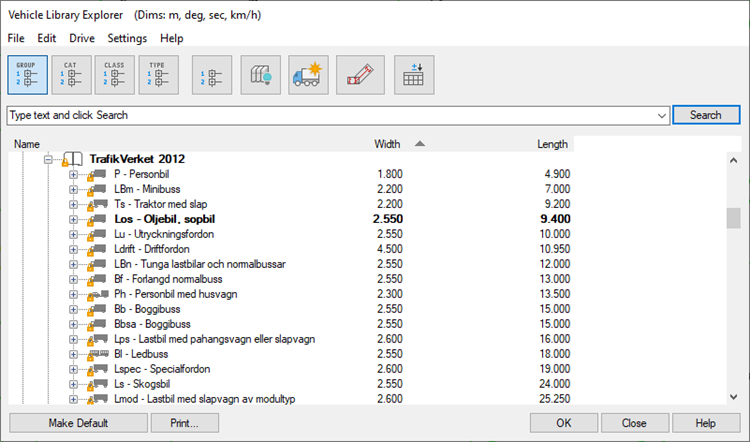Click the P - Personbil vehicle icon

click(x=98, y=174)
